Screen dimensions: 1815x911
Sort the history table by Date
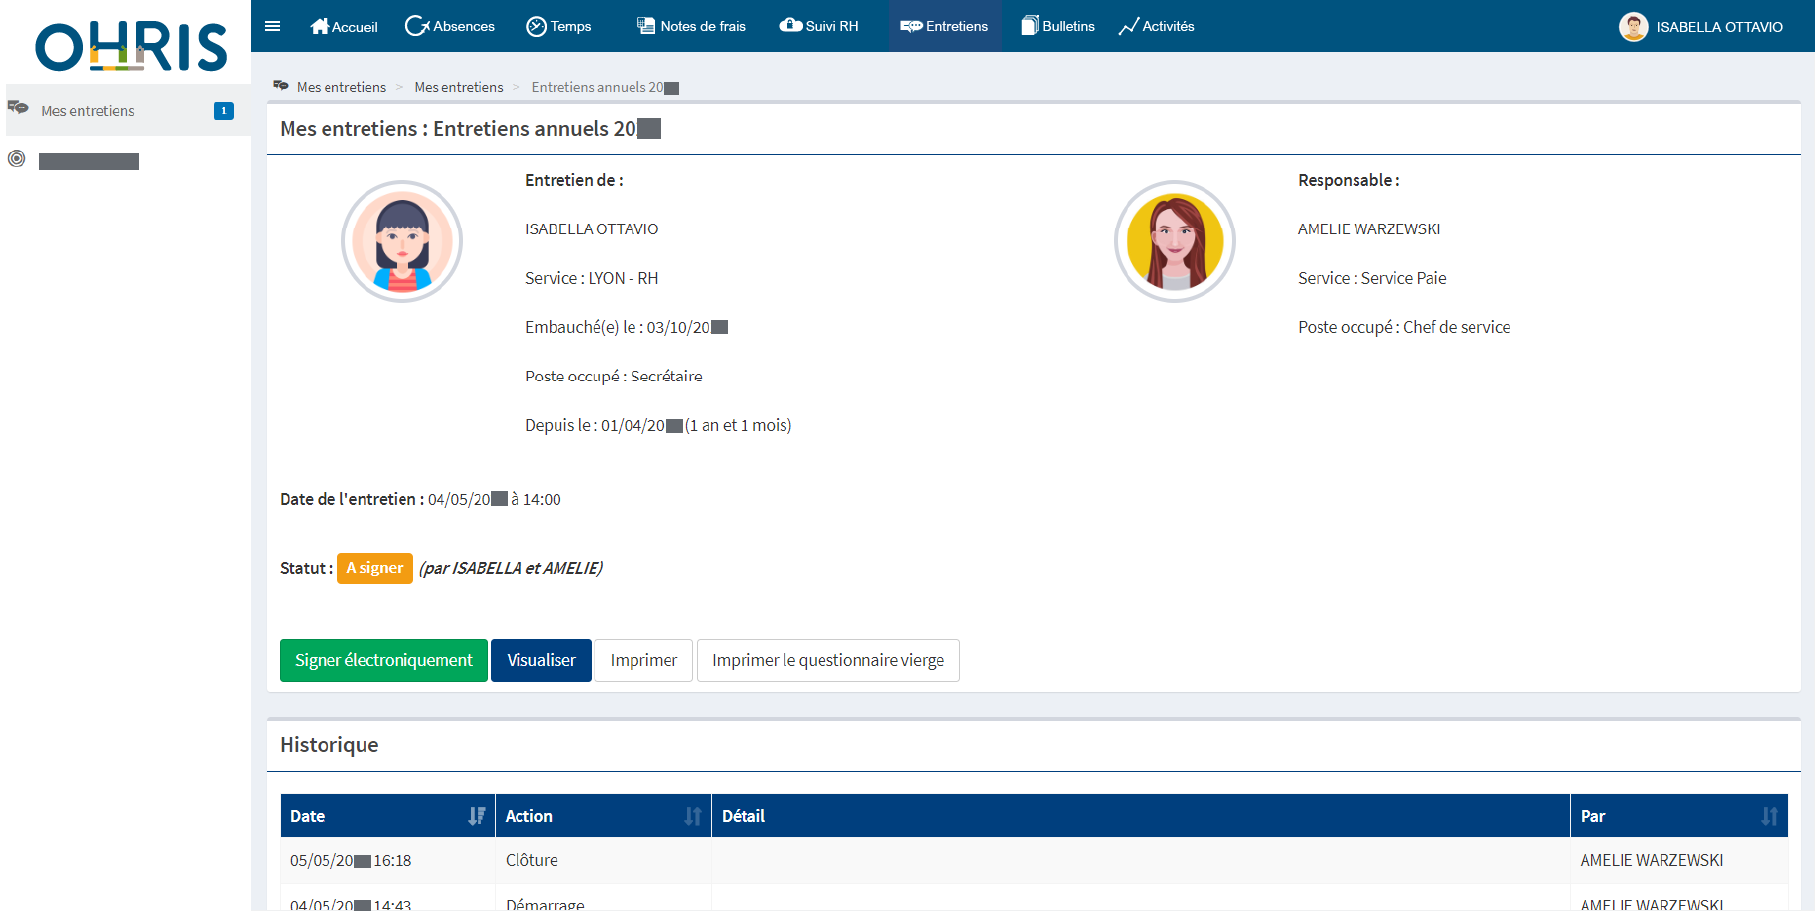(x=476, y=816)
